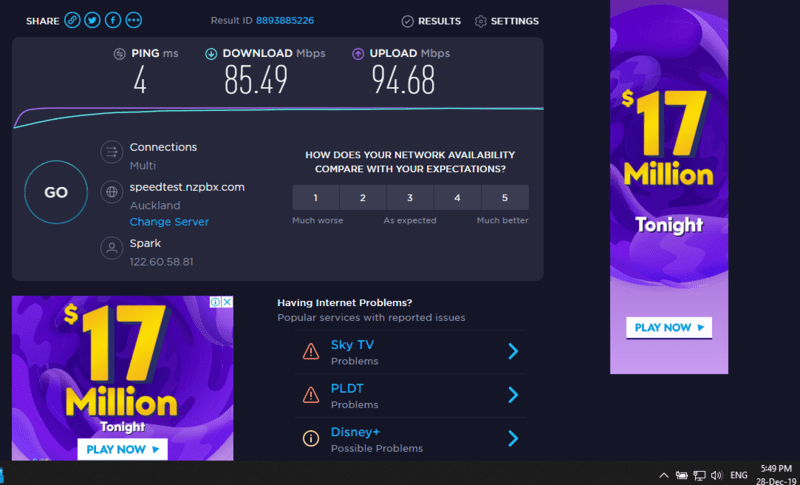
Task: Rate network availability as 3
Action: point(410,197)
